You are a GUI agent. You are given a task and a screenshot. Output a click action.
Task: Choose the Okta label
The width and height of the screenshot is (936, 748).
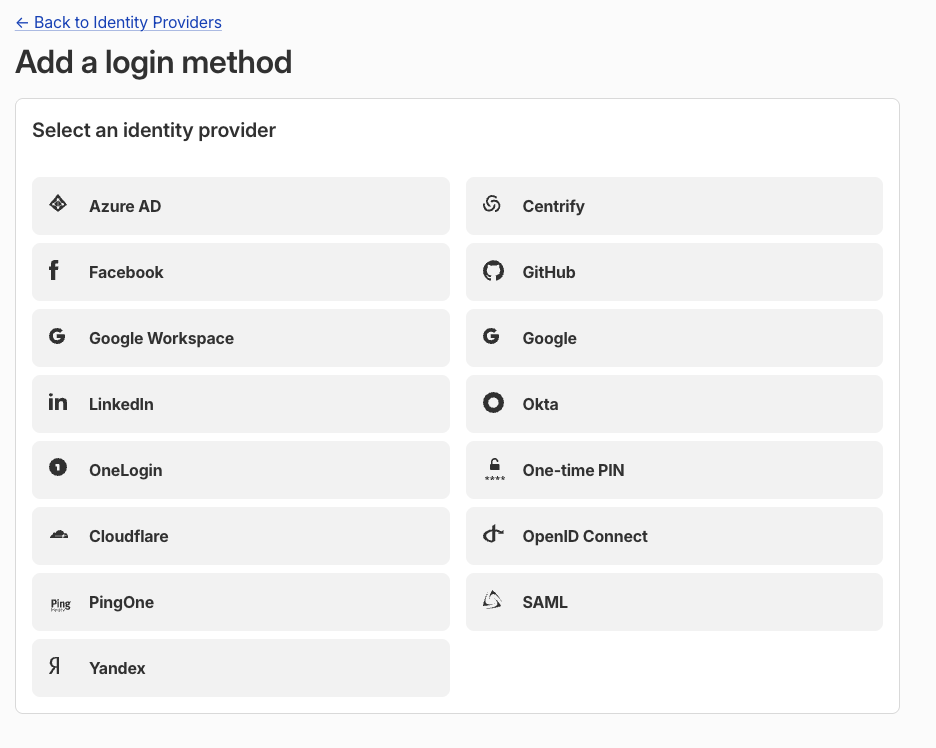tap(540, 404)
